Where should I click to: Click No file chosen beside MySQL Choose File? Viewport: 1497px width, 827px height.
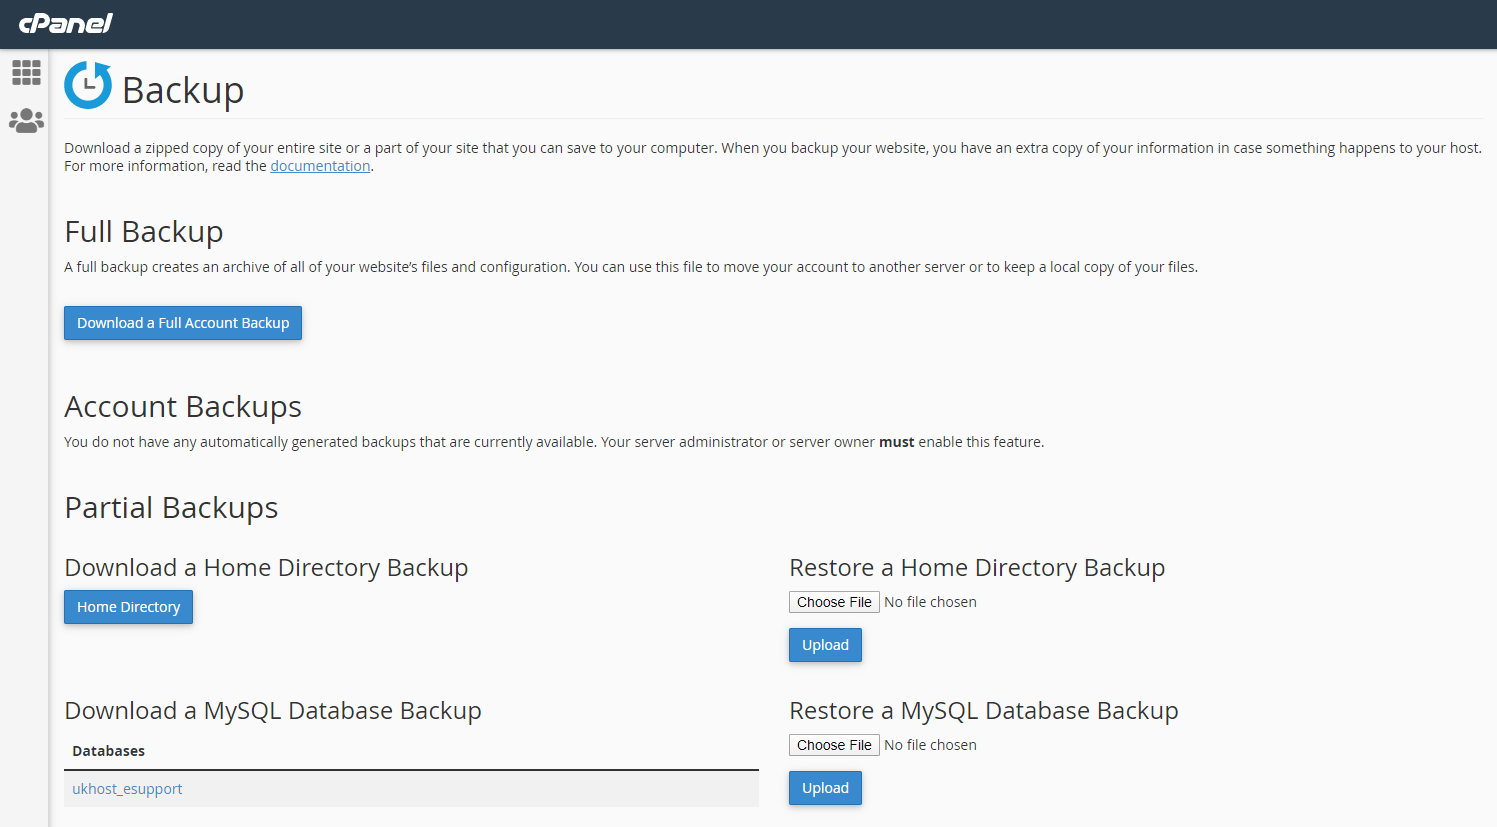930,744
